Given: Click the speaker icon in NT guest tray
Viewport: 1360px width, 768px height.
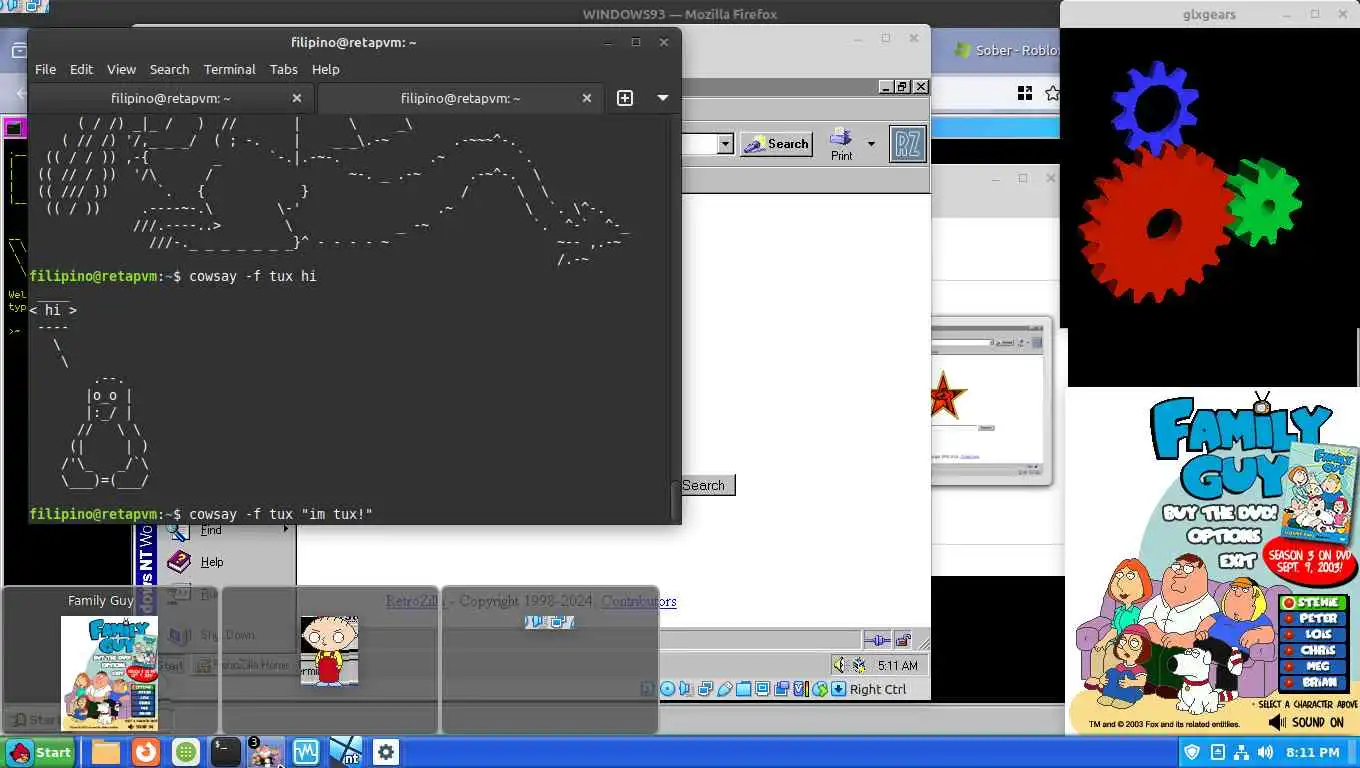Looking at the screenshot, I should point(839,665).
